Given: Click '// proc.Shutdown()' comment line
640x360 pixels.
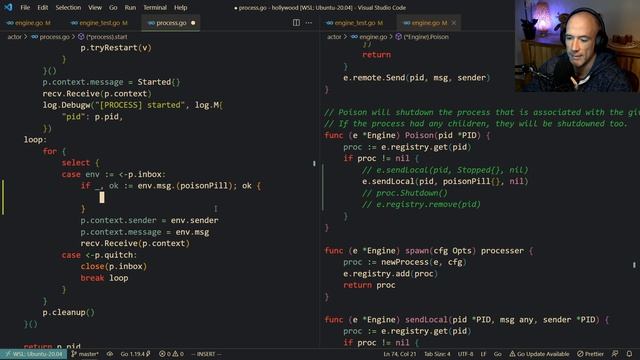Looking at the screenshot, I should pyautogui.click(x=404, y=193).
